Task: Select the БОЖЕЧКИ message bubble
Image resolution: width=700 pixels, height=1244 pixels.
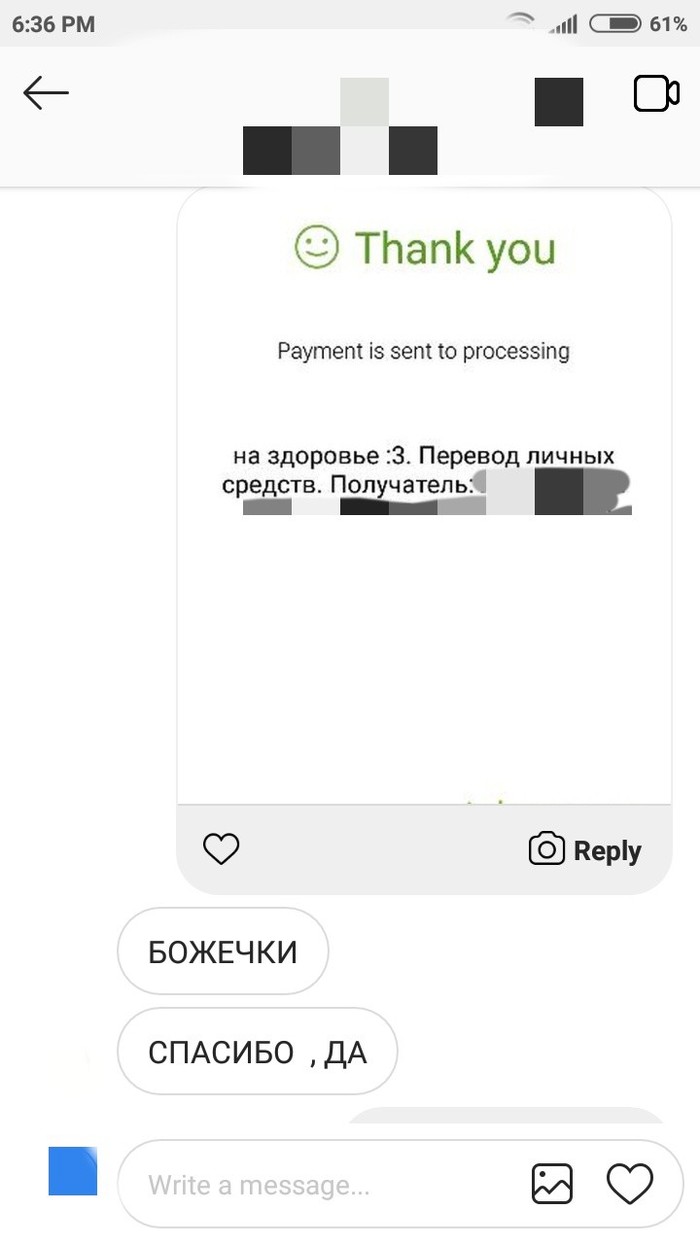Action: click(x=223, y=951)
